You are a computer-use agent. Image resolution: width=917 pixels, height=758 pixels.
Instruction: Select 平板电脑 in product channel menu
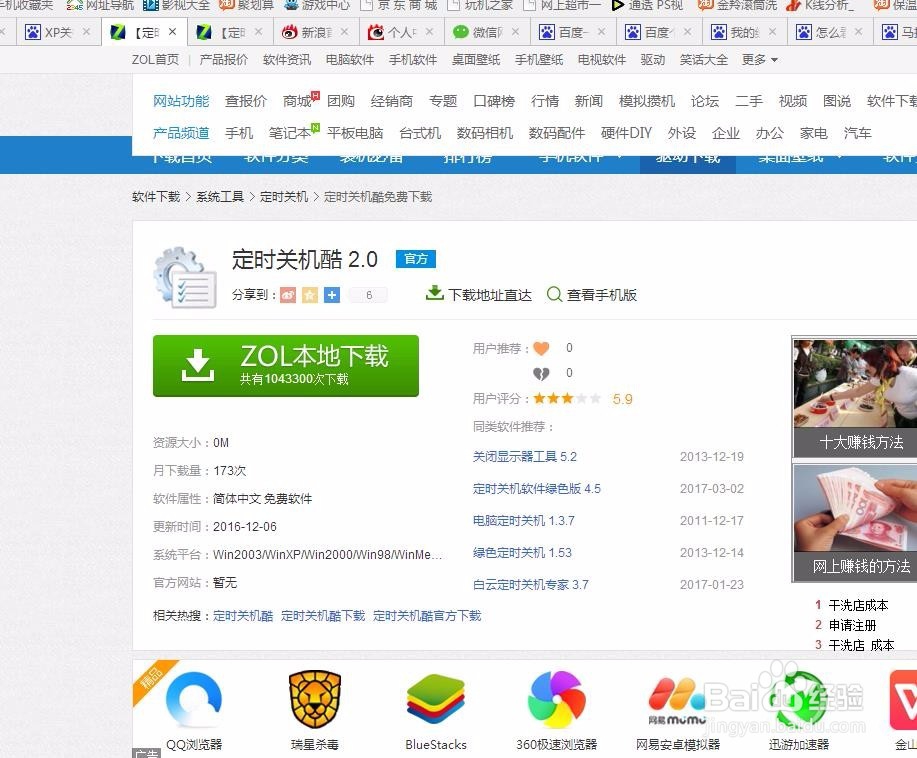[355, 133]
